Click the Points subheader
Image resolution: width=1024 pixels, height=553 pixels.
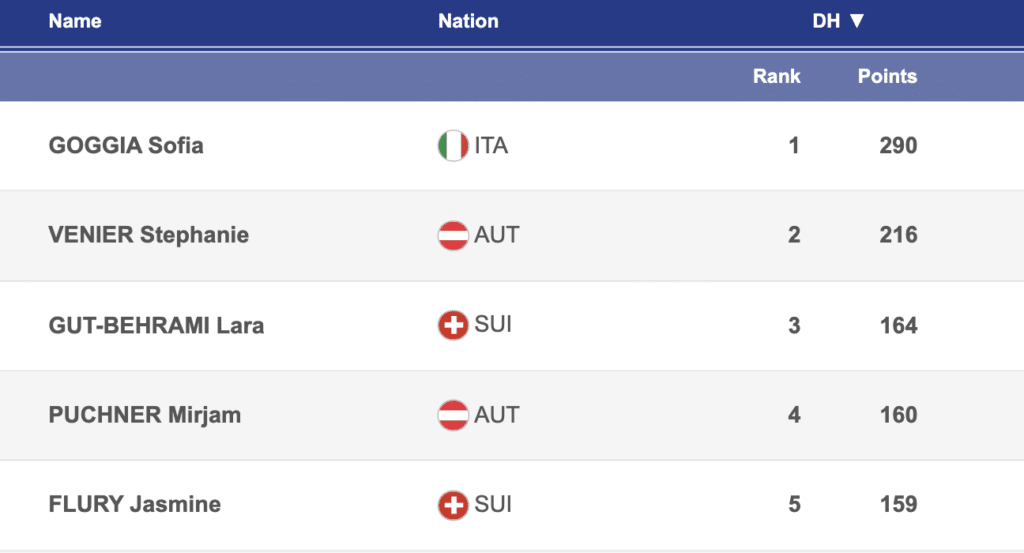tap(887, 76)
